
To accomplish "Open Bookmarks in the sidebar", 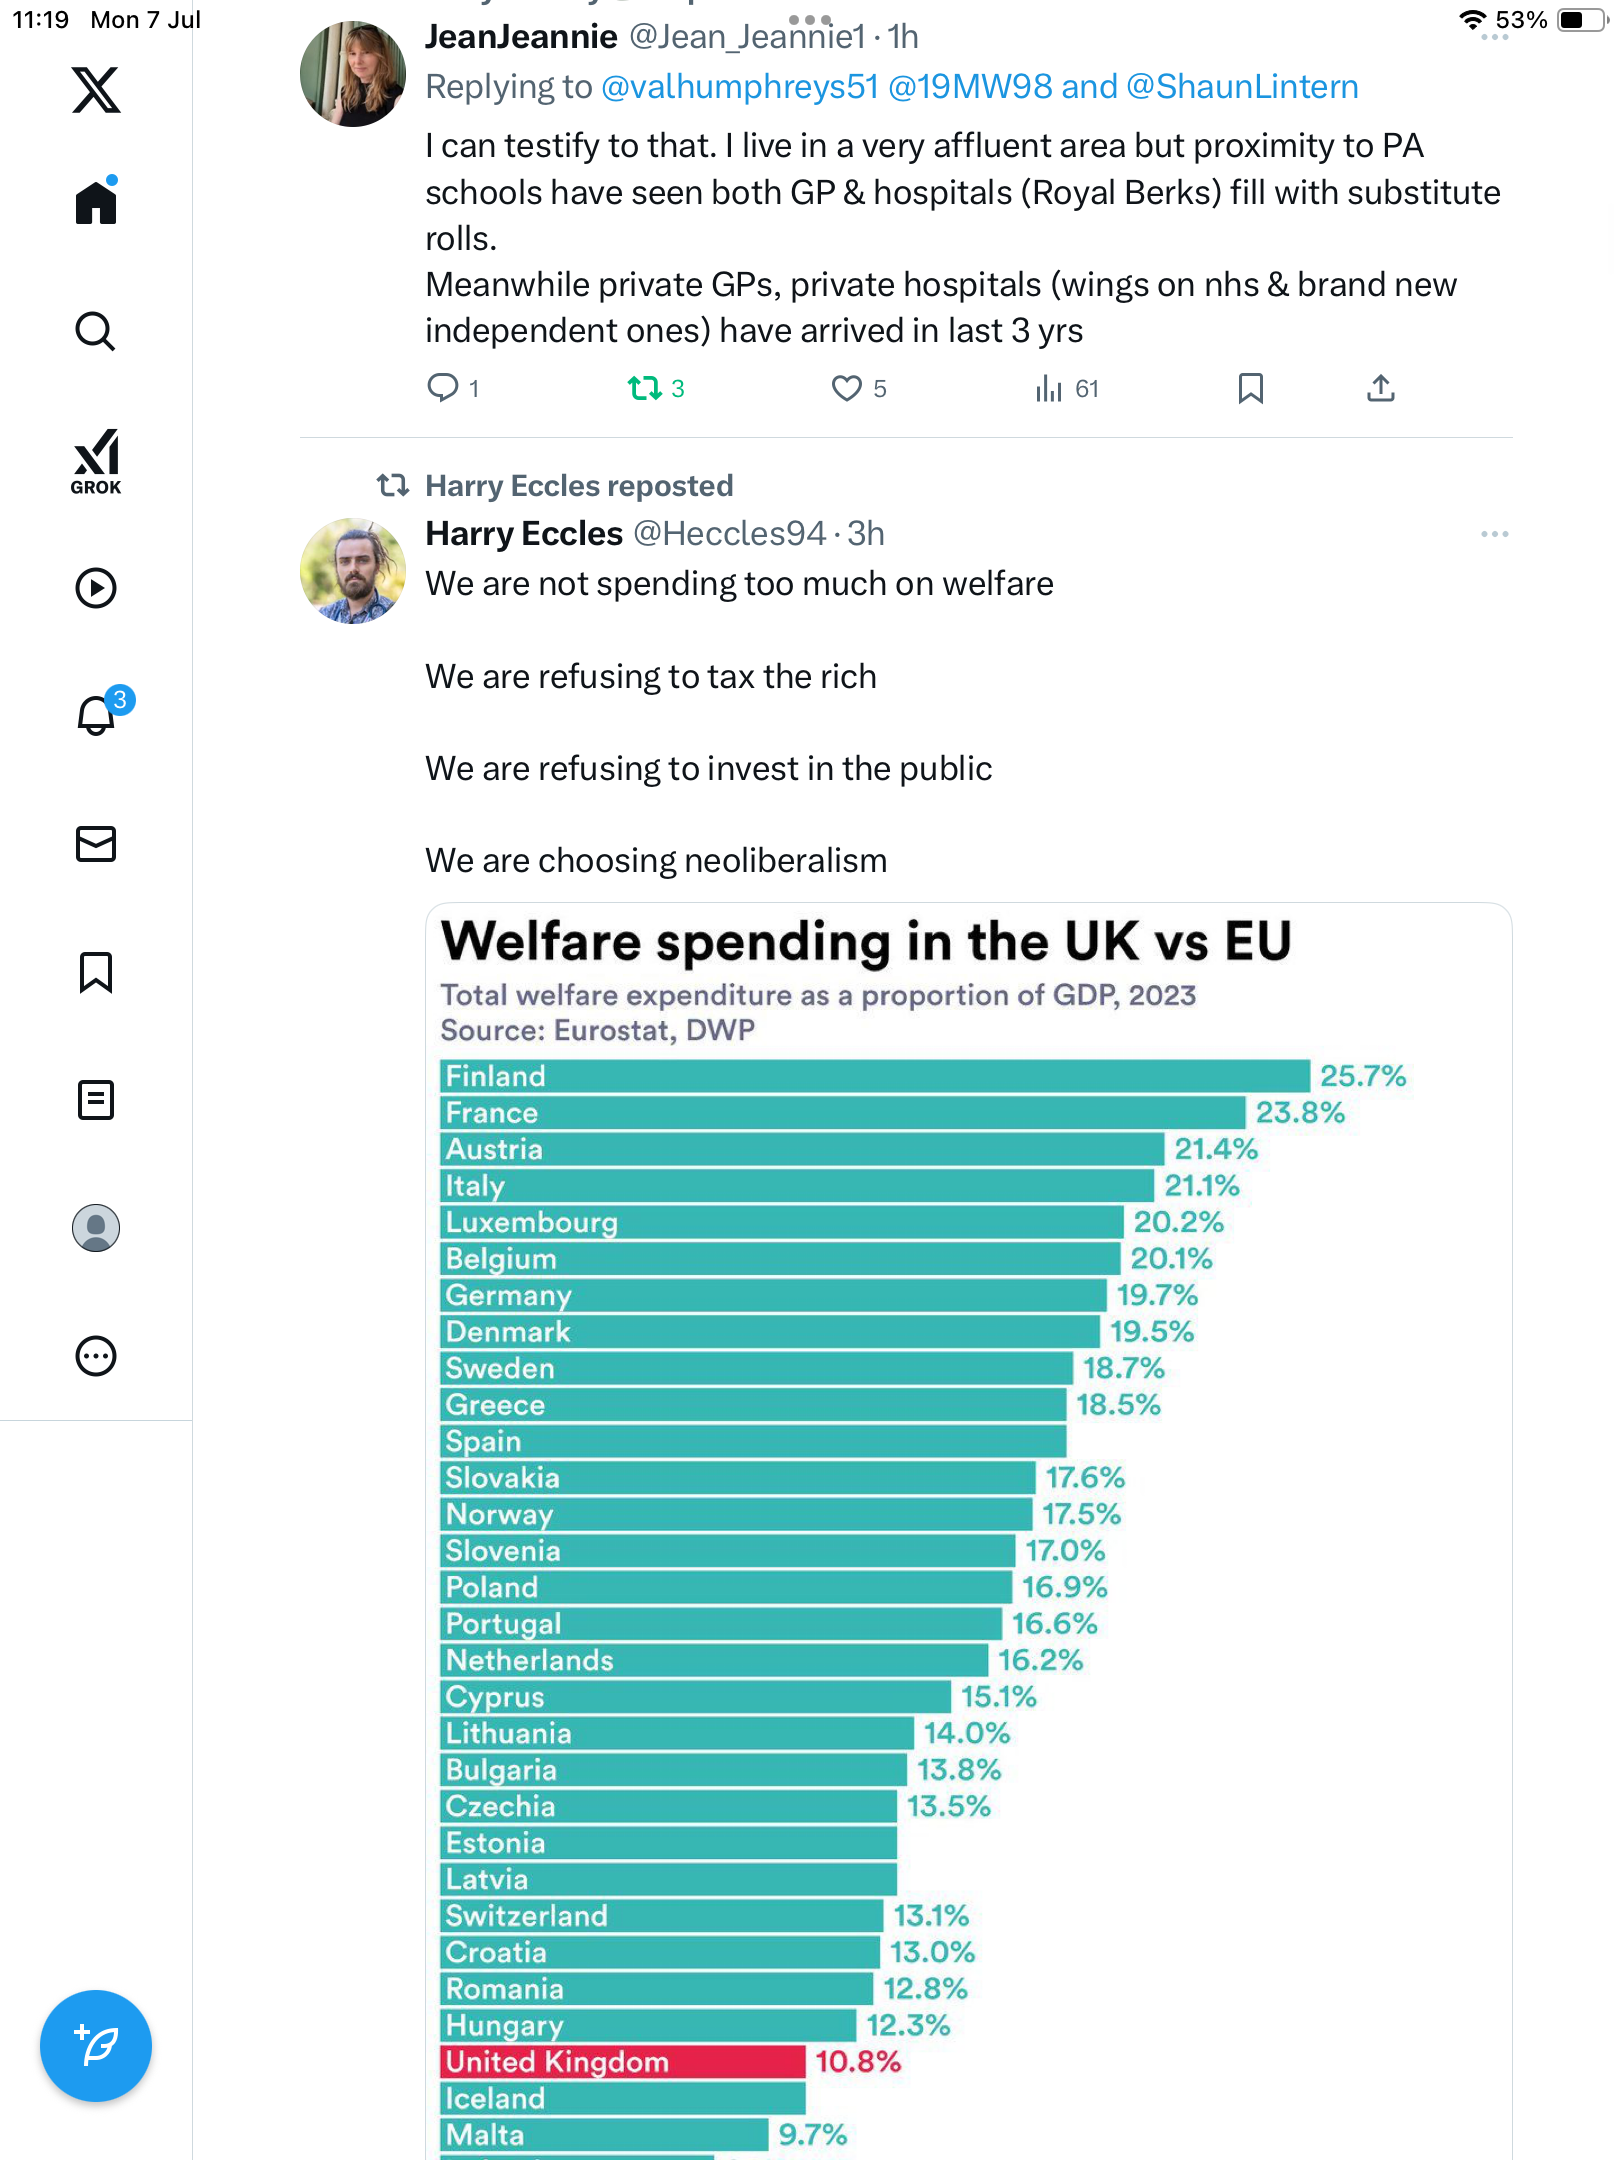I will point(96,972).
